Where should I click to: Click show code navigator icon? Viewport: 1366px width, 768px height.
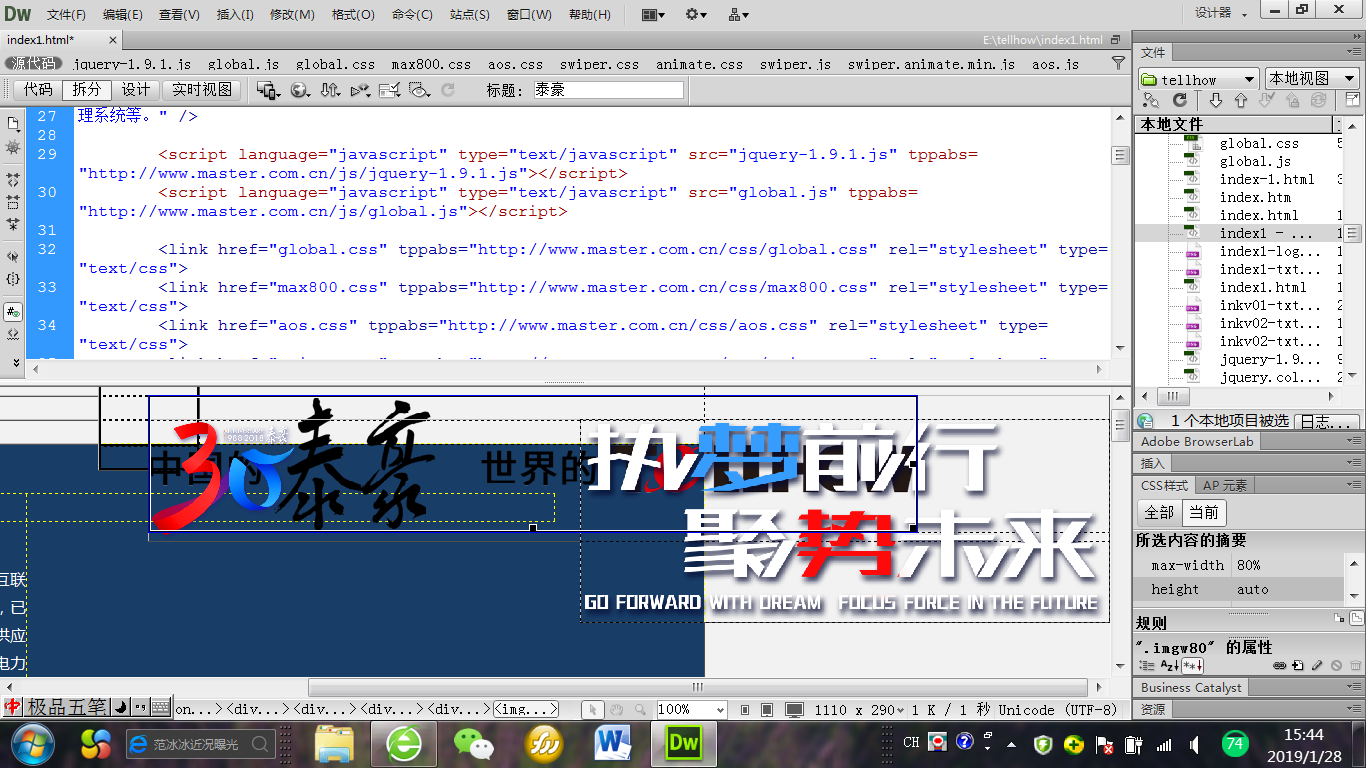click(x=13, y=147)
